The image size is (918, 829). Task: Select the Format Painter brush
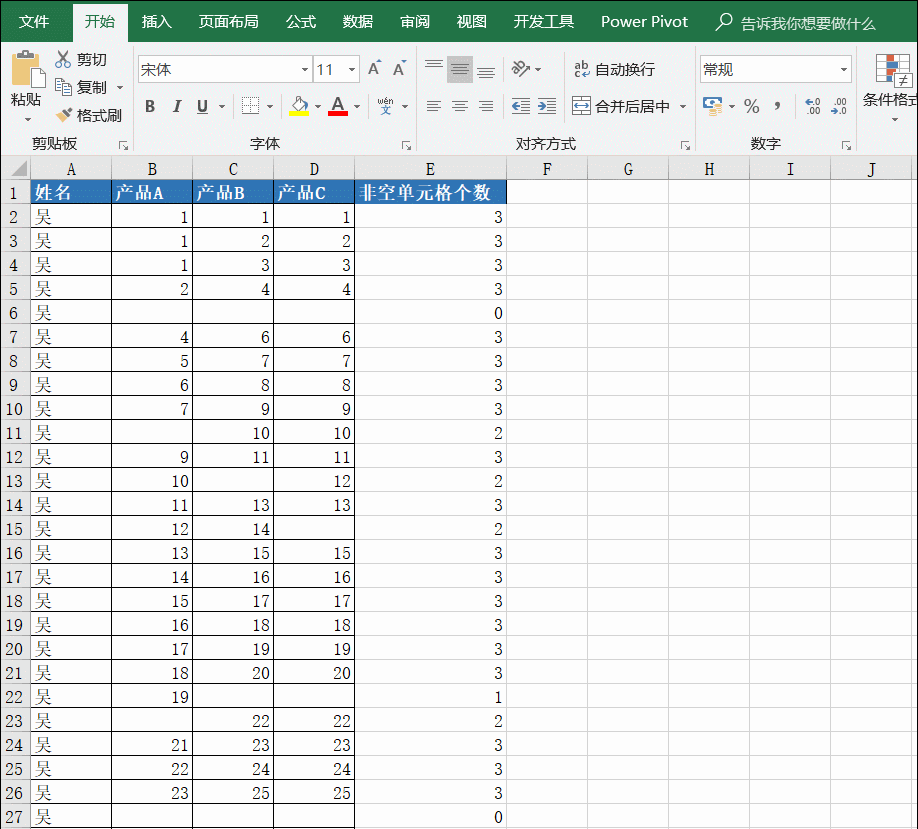point(63,115)
